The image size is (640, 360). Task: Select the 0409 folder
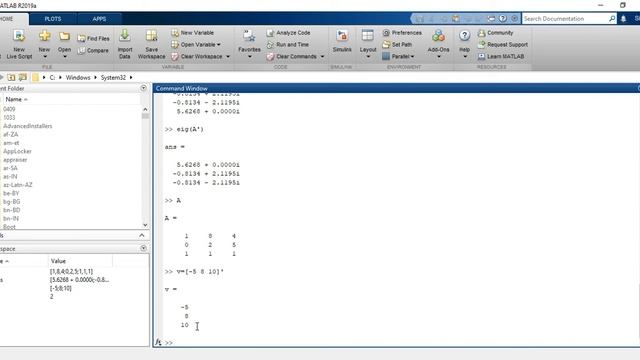click(x=9, y=109)
